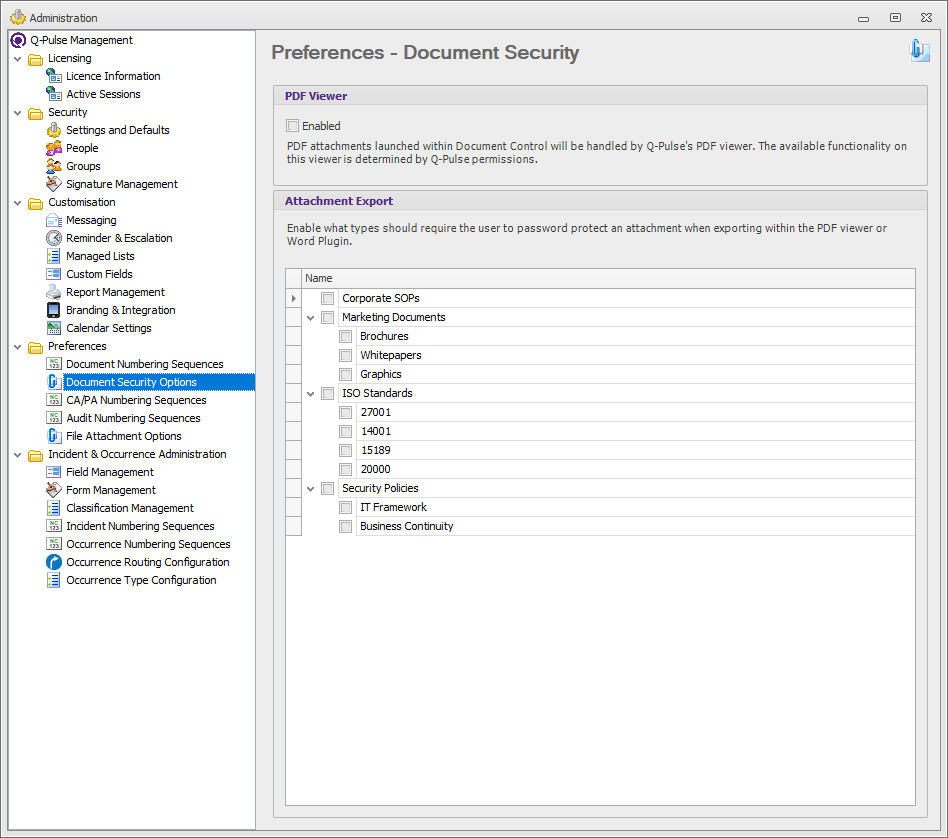
Task: Check the 15189 checkbox
Action: 346,450
